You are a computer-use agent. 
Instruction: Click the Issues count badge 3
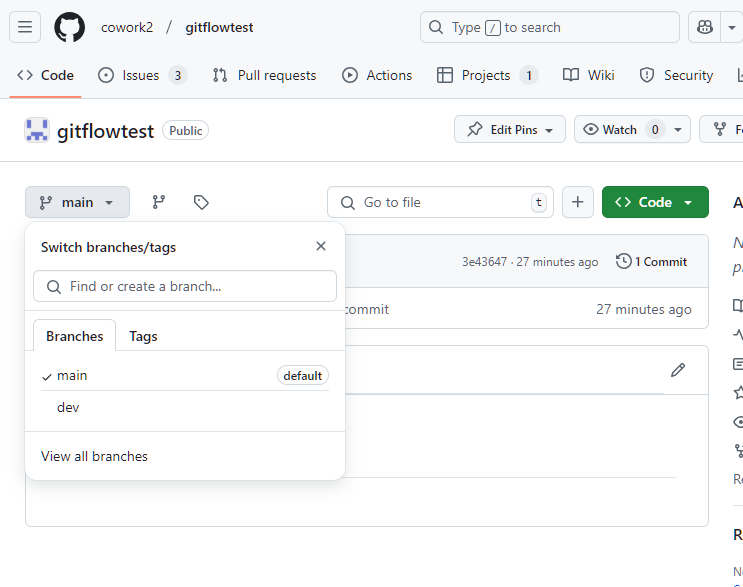[x=178, y=75]
